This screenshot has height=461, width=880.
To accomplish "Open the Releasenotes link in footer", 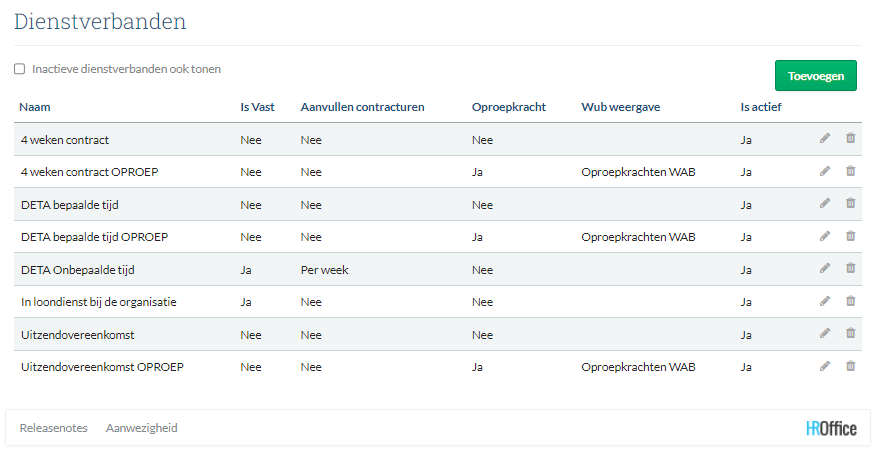I will point(53,428).
